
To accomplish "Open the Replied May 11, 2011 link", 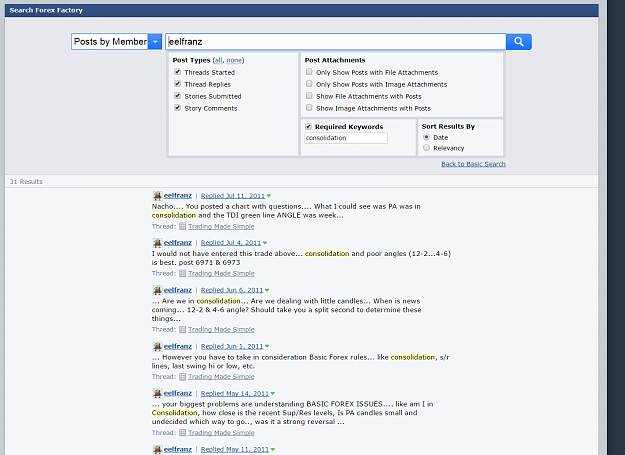I will (235, 449).
